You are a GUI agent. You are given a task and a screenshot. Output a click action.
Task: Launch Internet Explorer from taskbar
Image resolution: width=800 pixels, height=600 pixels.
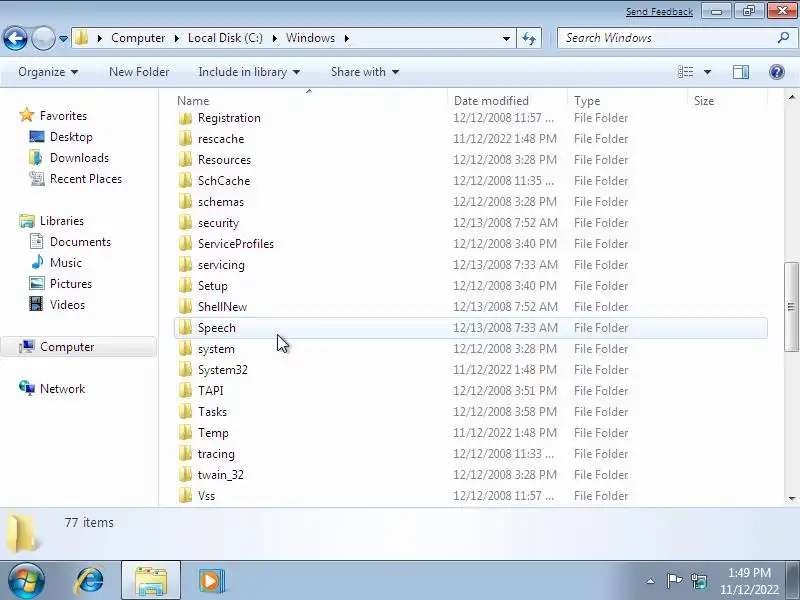pos(90,581)
